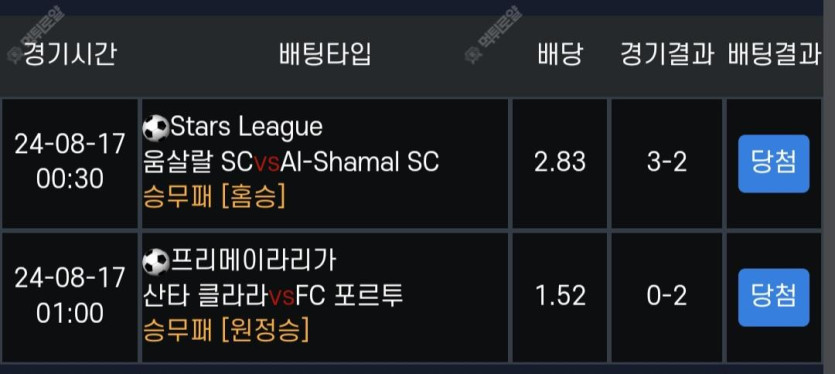The height and width of the screenshot is (374, 835).
Task: Click the 0-2 match result
Action: coord(667,296)
